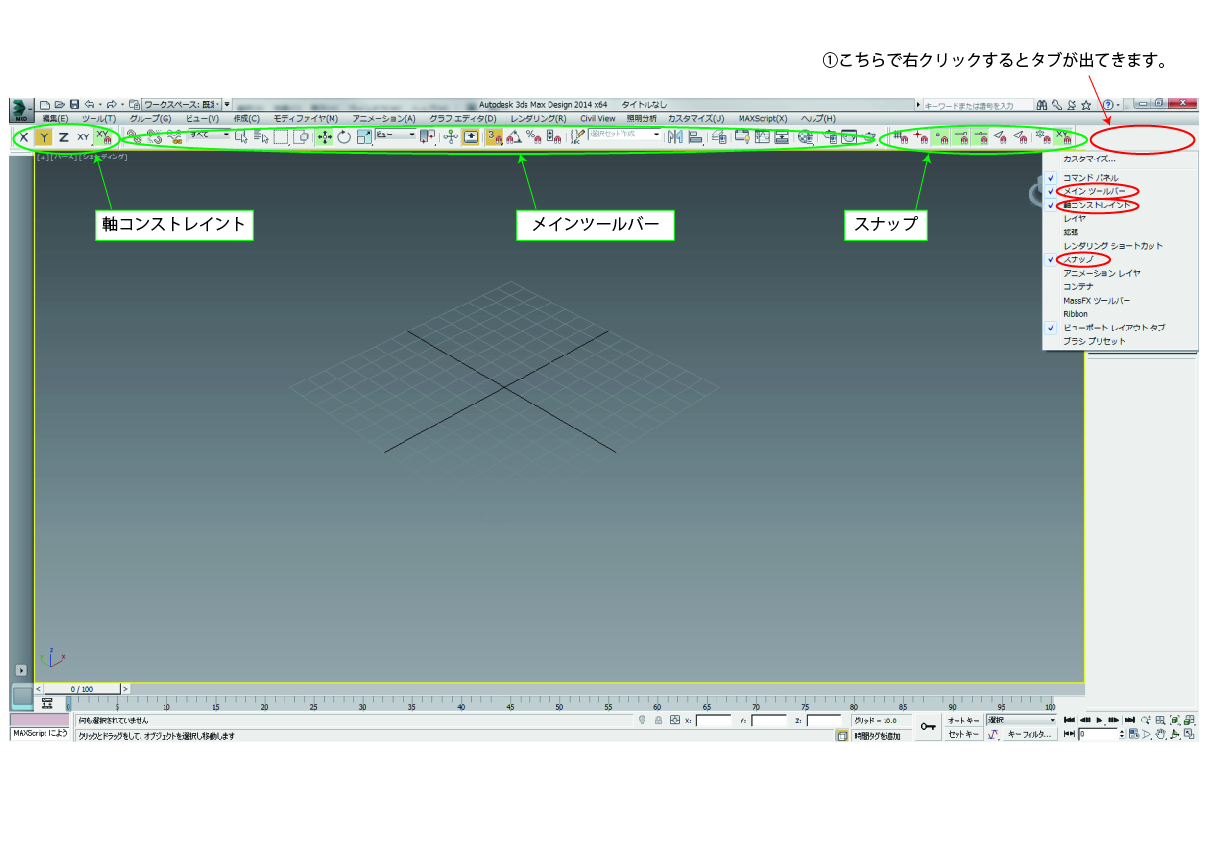Enable the X axis constraint button

pyautogui.click(x=23, y=137)
